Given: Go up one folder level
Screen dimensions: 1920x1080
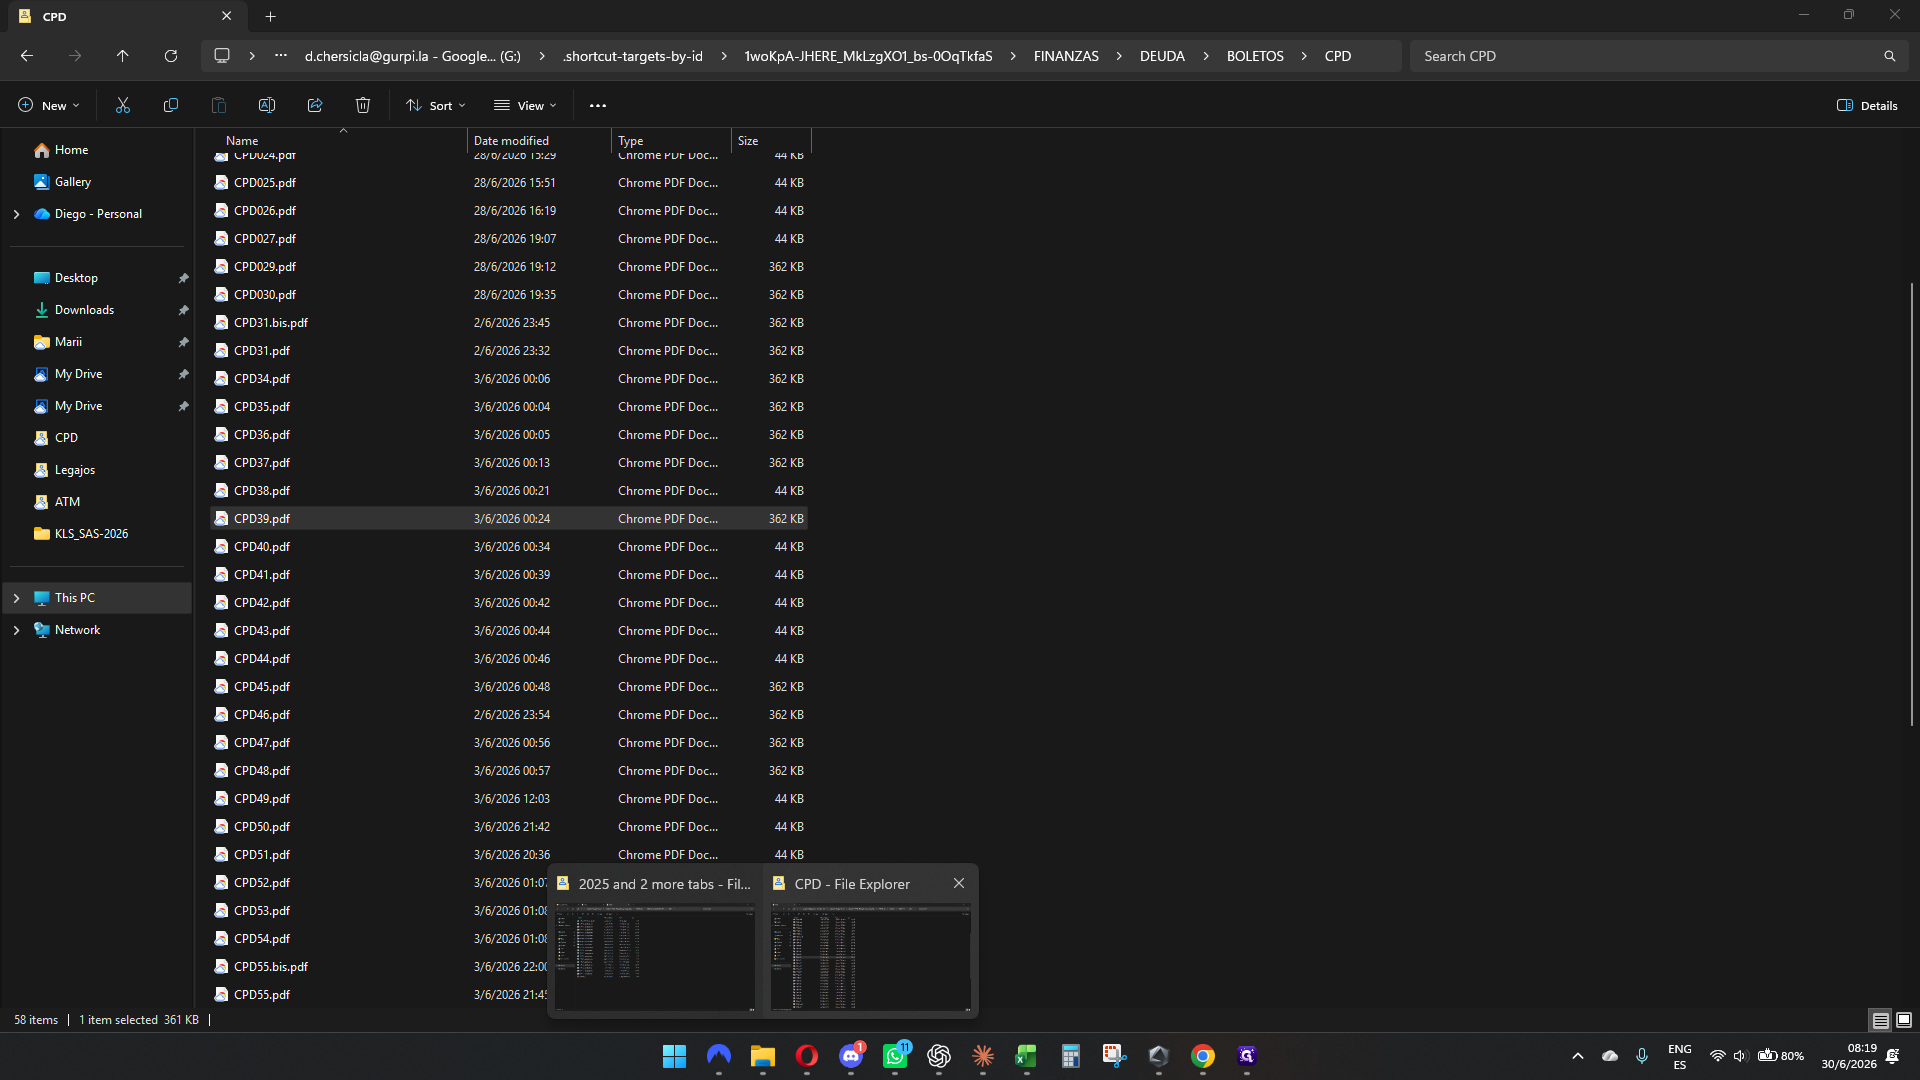Looking at the screenshot, I should (123, 56).
